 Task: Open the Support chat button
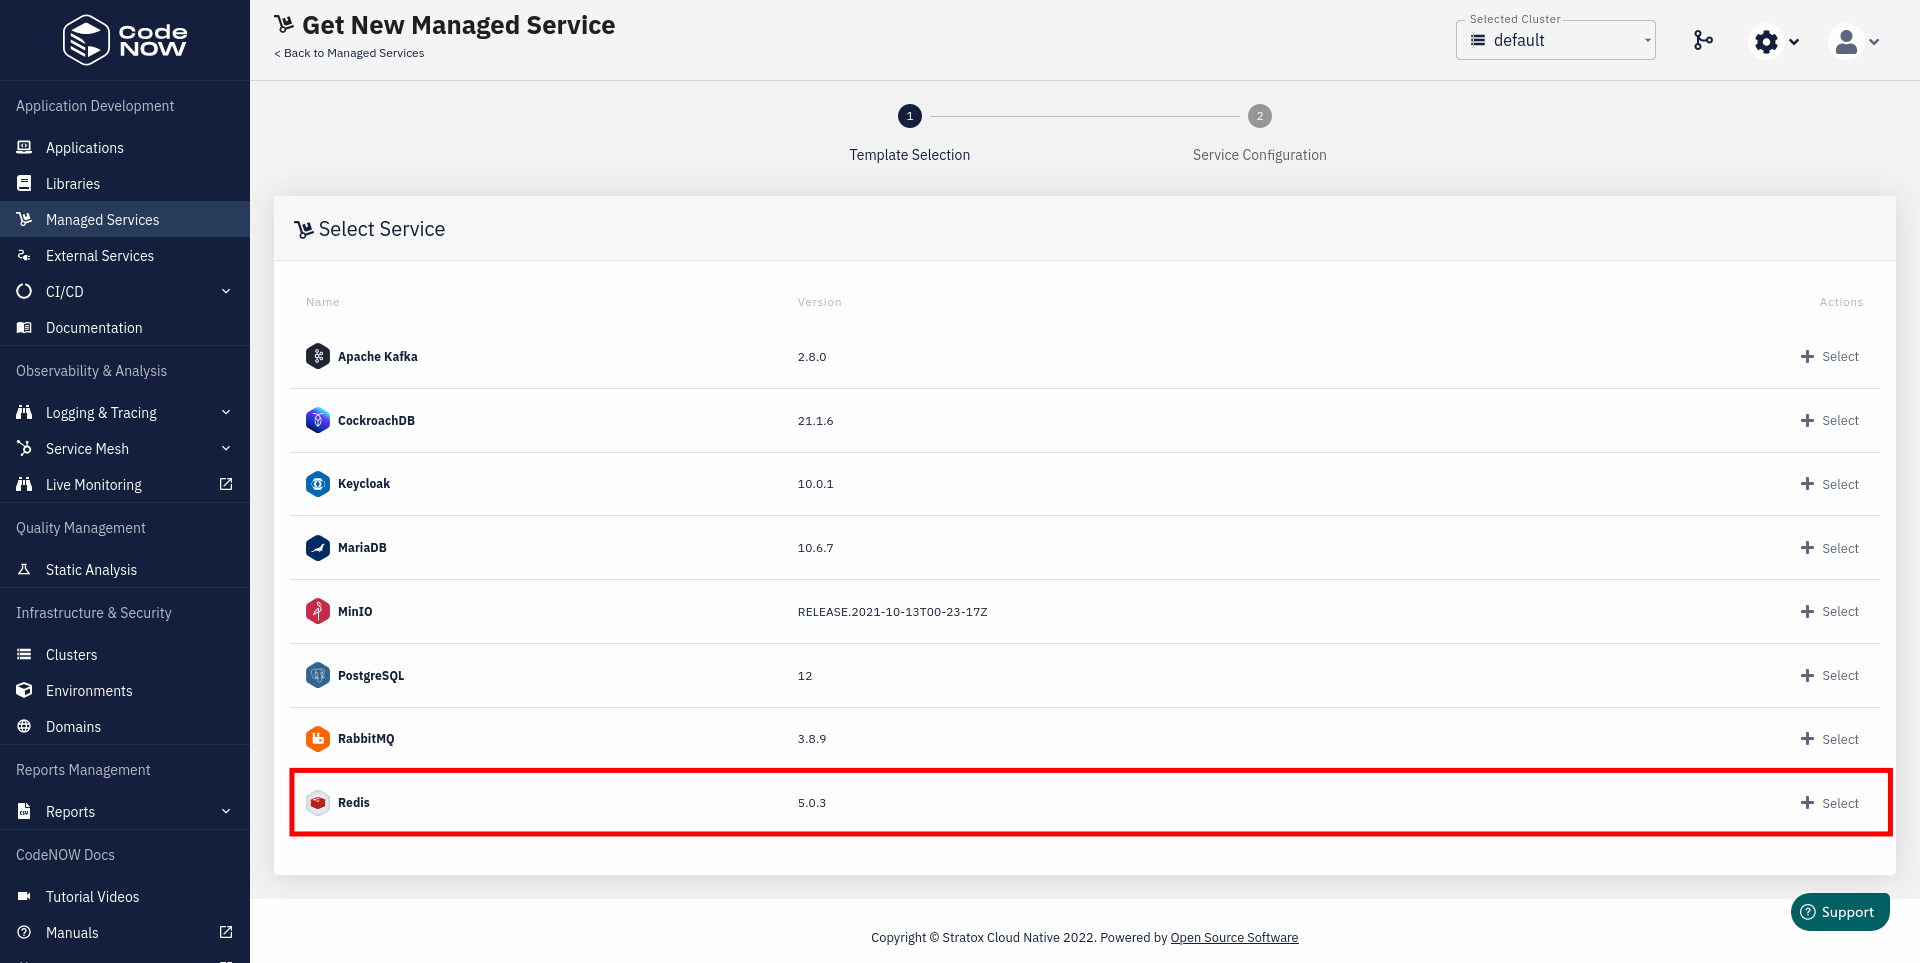[x=1840, y=912]
